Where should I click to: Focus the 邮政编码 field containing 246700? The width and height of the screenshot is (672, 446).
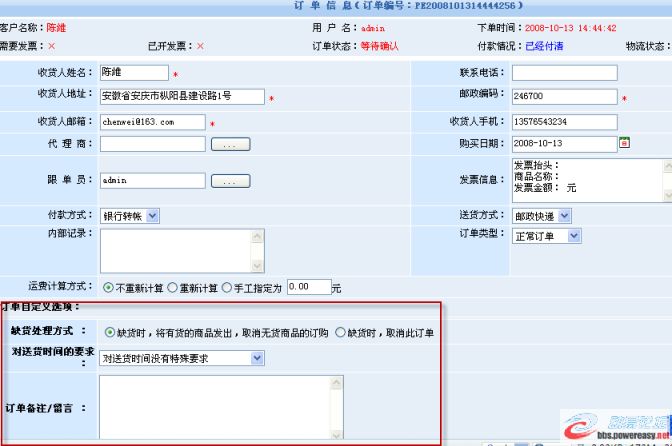(x=564, y=97)
